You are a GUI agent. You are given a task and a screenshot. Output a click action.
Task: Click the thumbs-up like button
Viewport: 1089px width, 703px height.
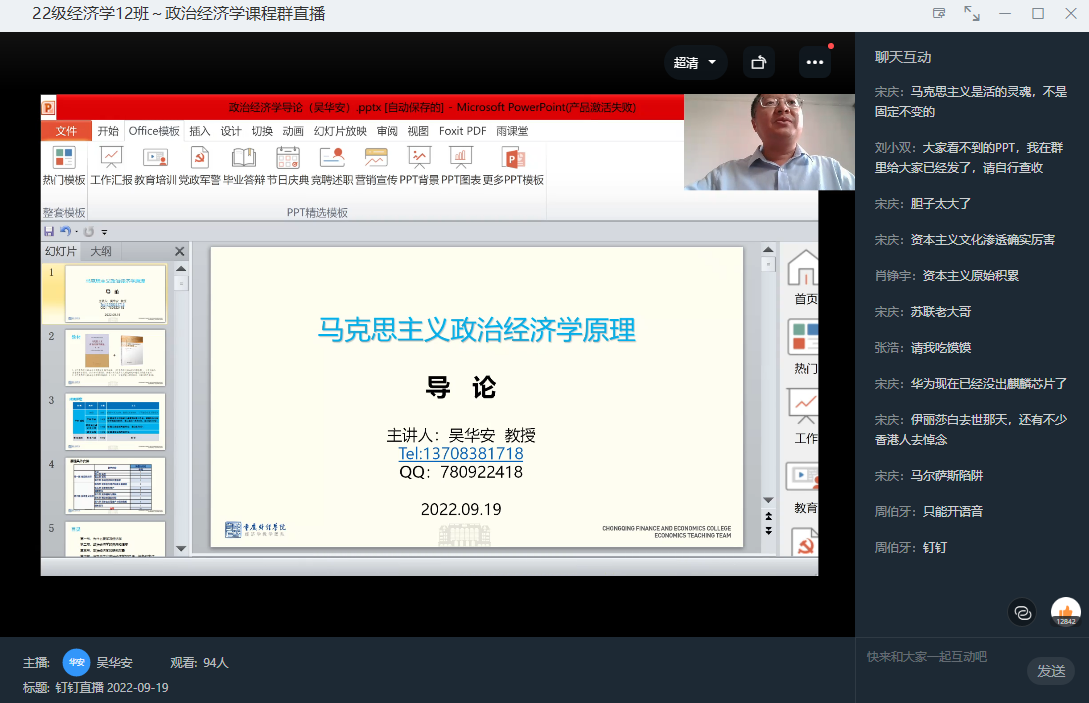pyautogui.click(x=1066, y=611)
